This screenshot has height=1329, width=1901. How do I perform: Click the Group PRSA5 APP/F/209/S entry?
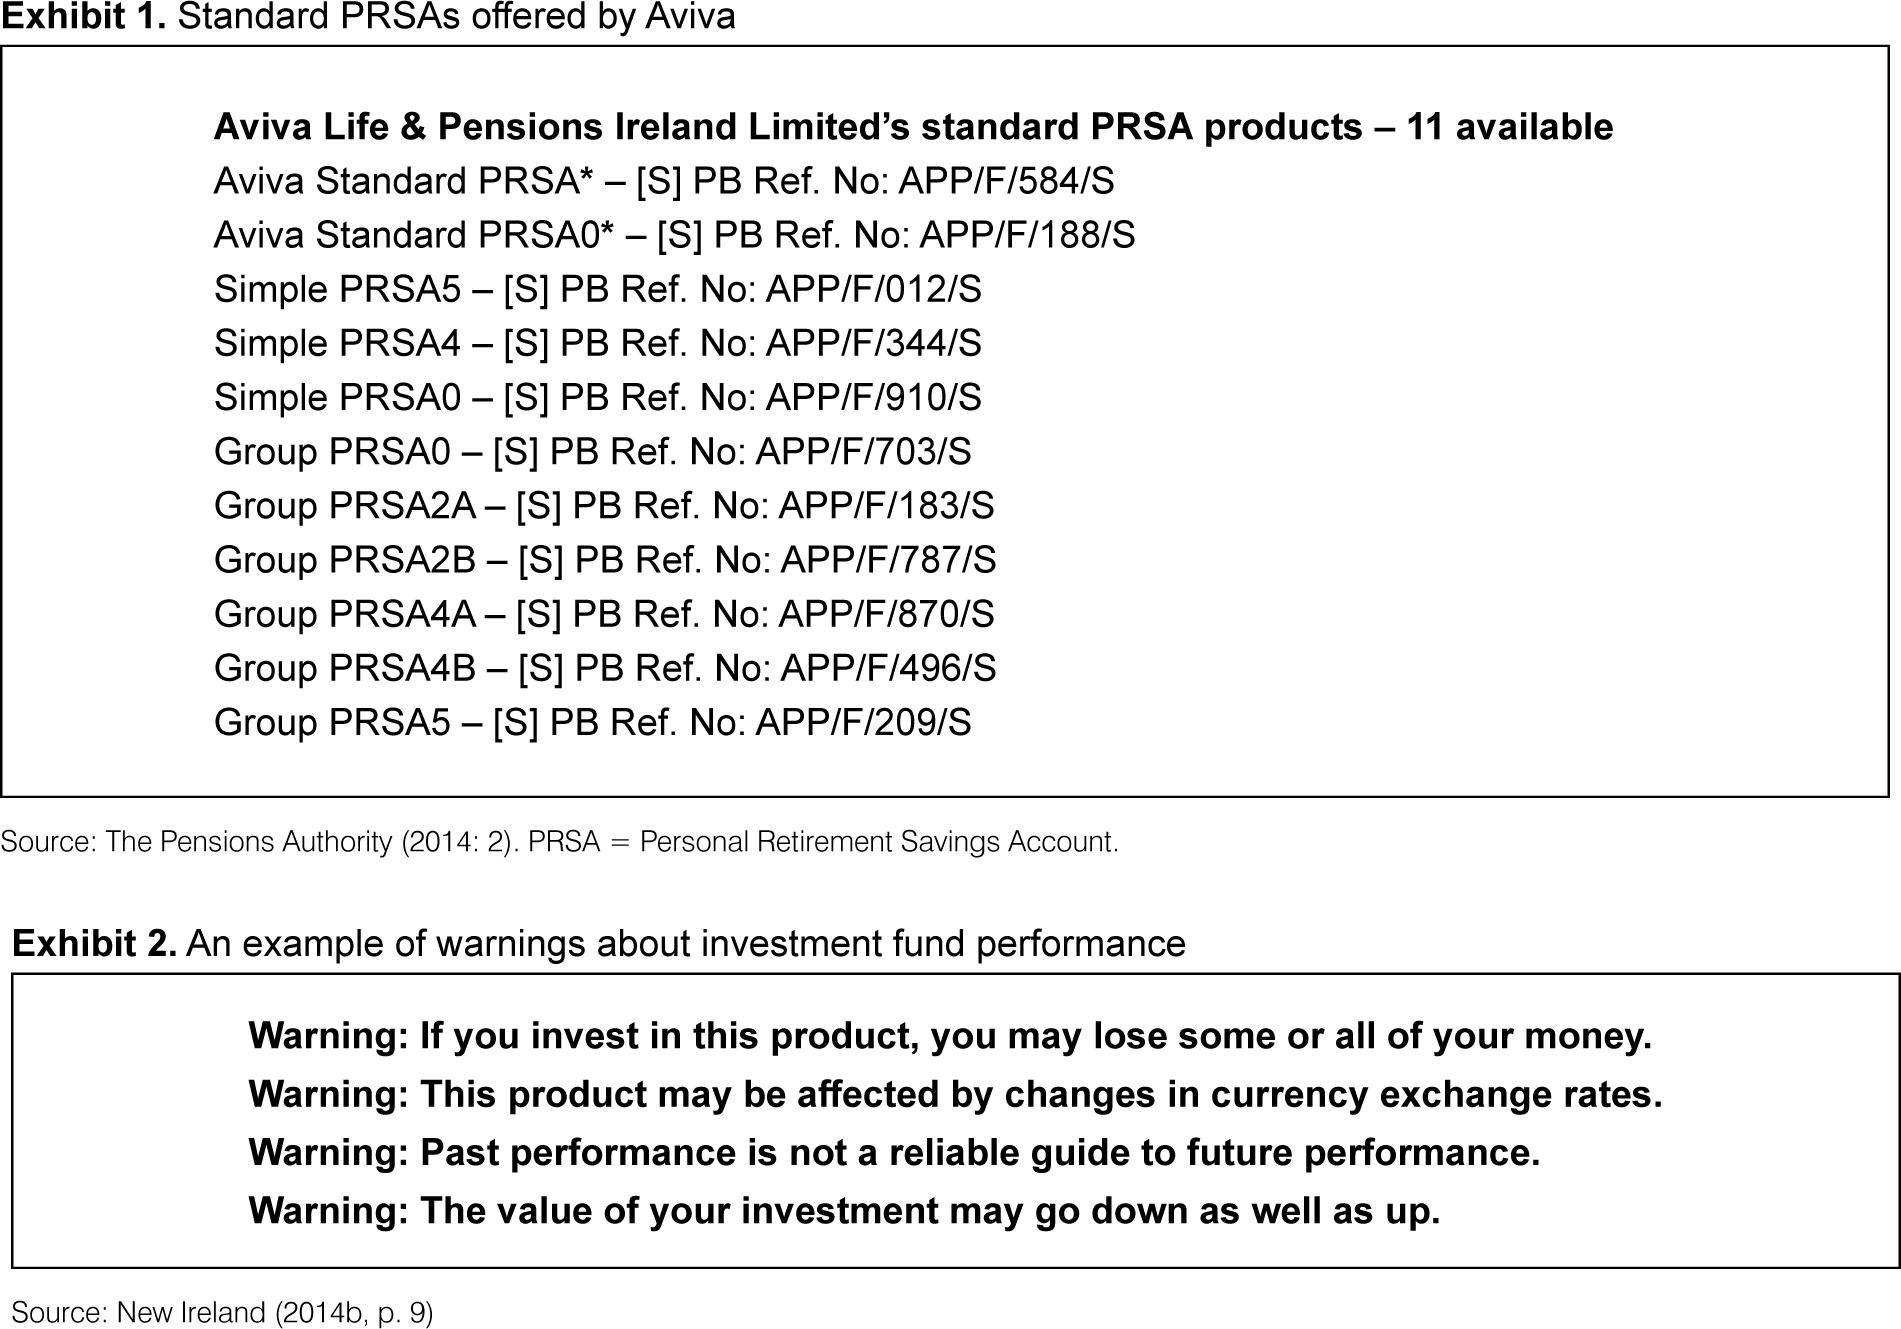(592, 722)
